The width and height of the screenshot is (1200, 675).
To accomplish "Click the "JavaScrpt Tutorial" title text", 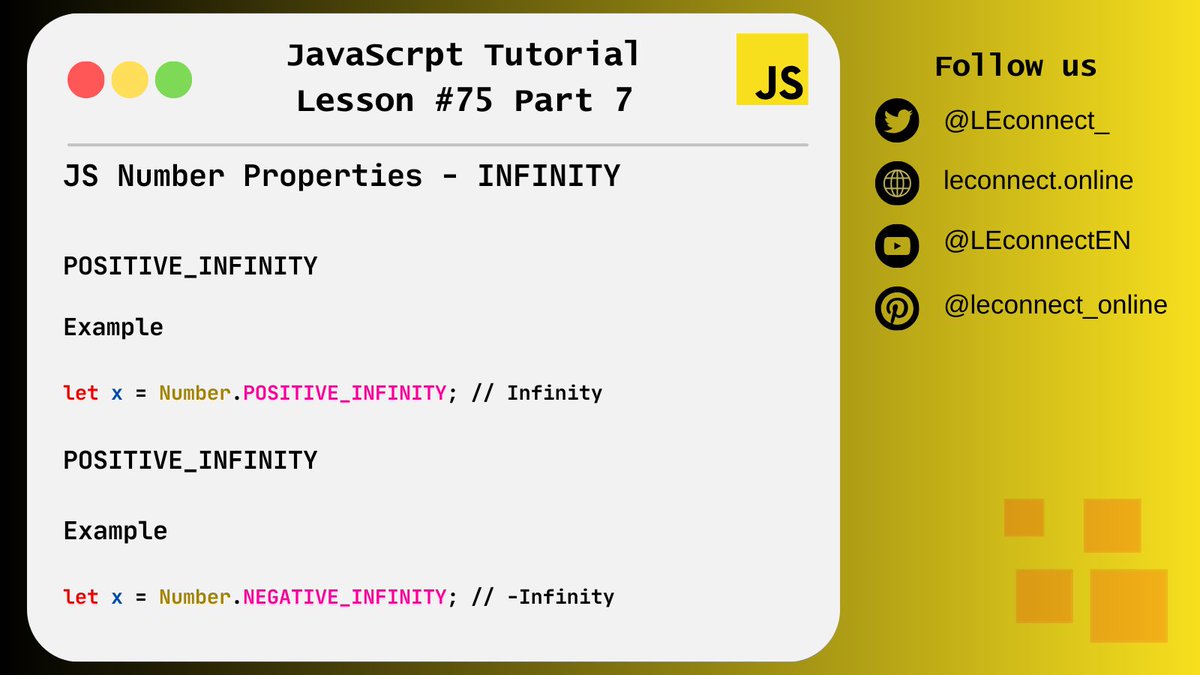I will click(463, 54).
